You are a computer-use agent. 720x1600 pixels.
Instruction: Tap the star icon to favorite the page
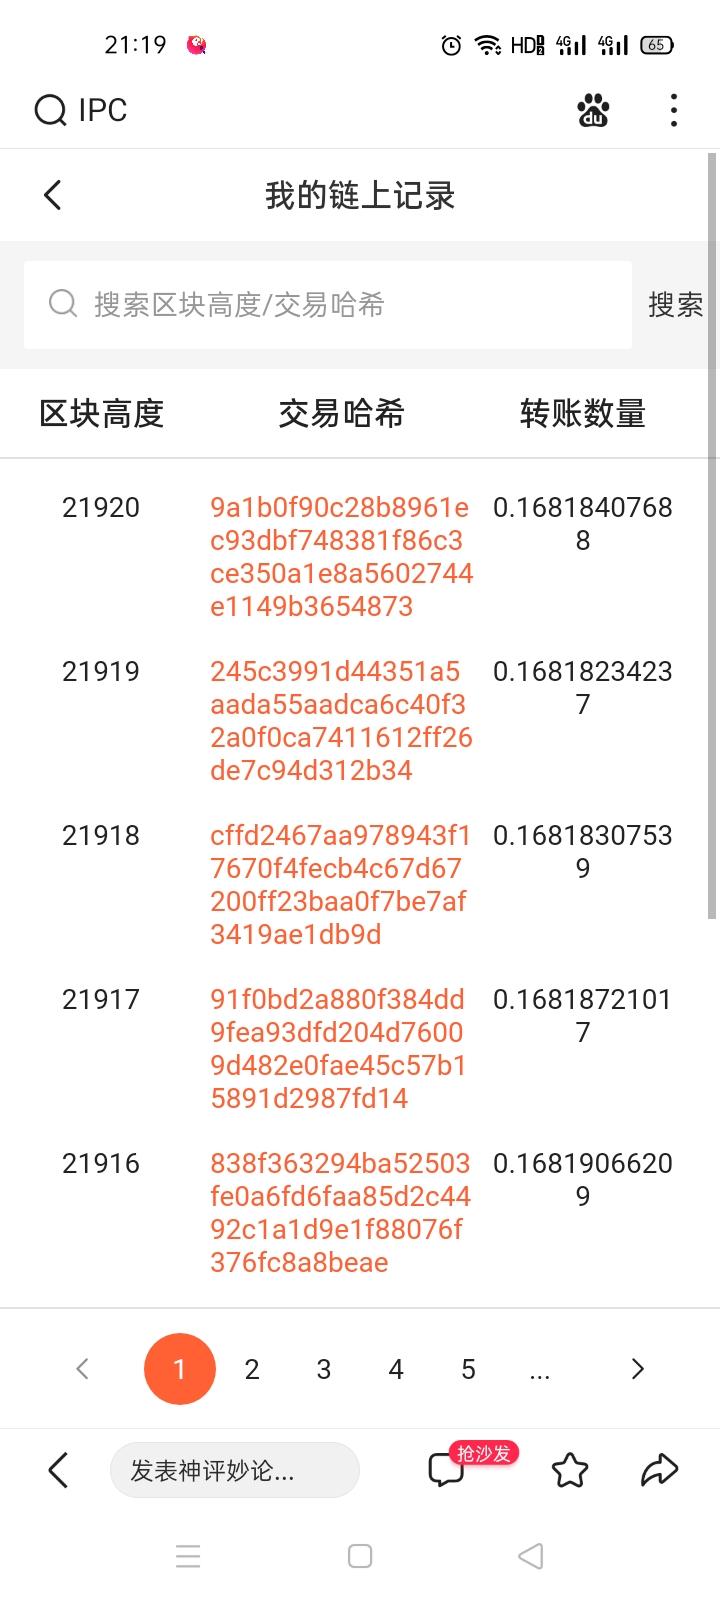click(569, 1470)
